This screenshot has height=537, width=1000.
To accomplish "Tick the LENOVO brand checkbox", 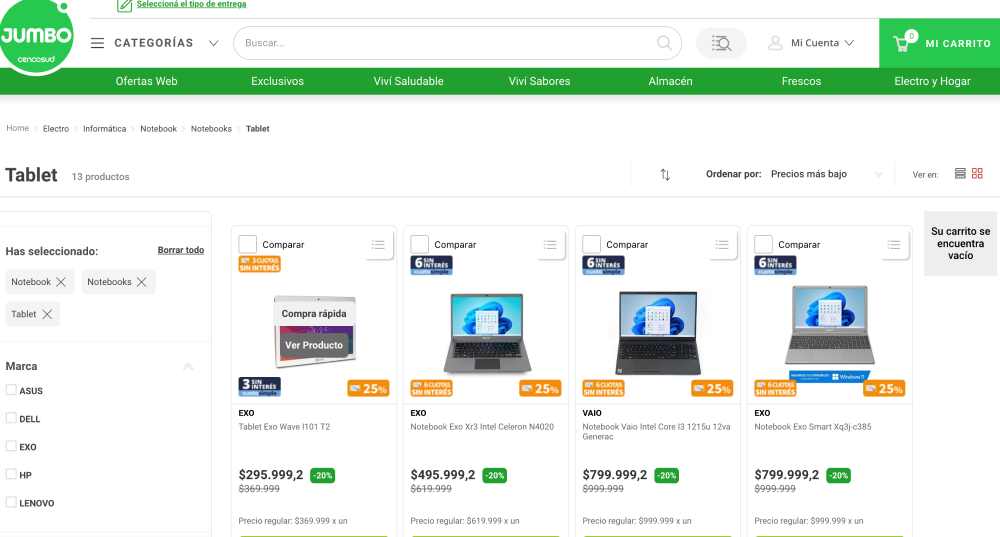I will (x=11, y=502).
